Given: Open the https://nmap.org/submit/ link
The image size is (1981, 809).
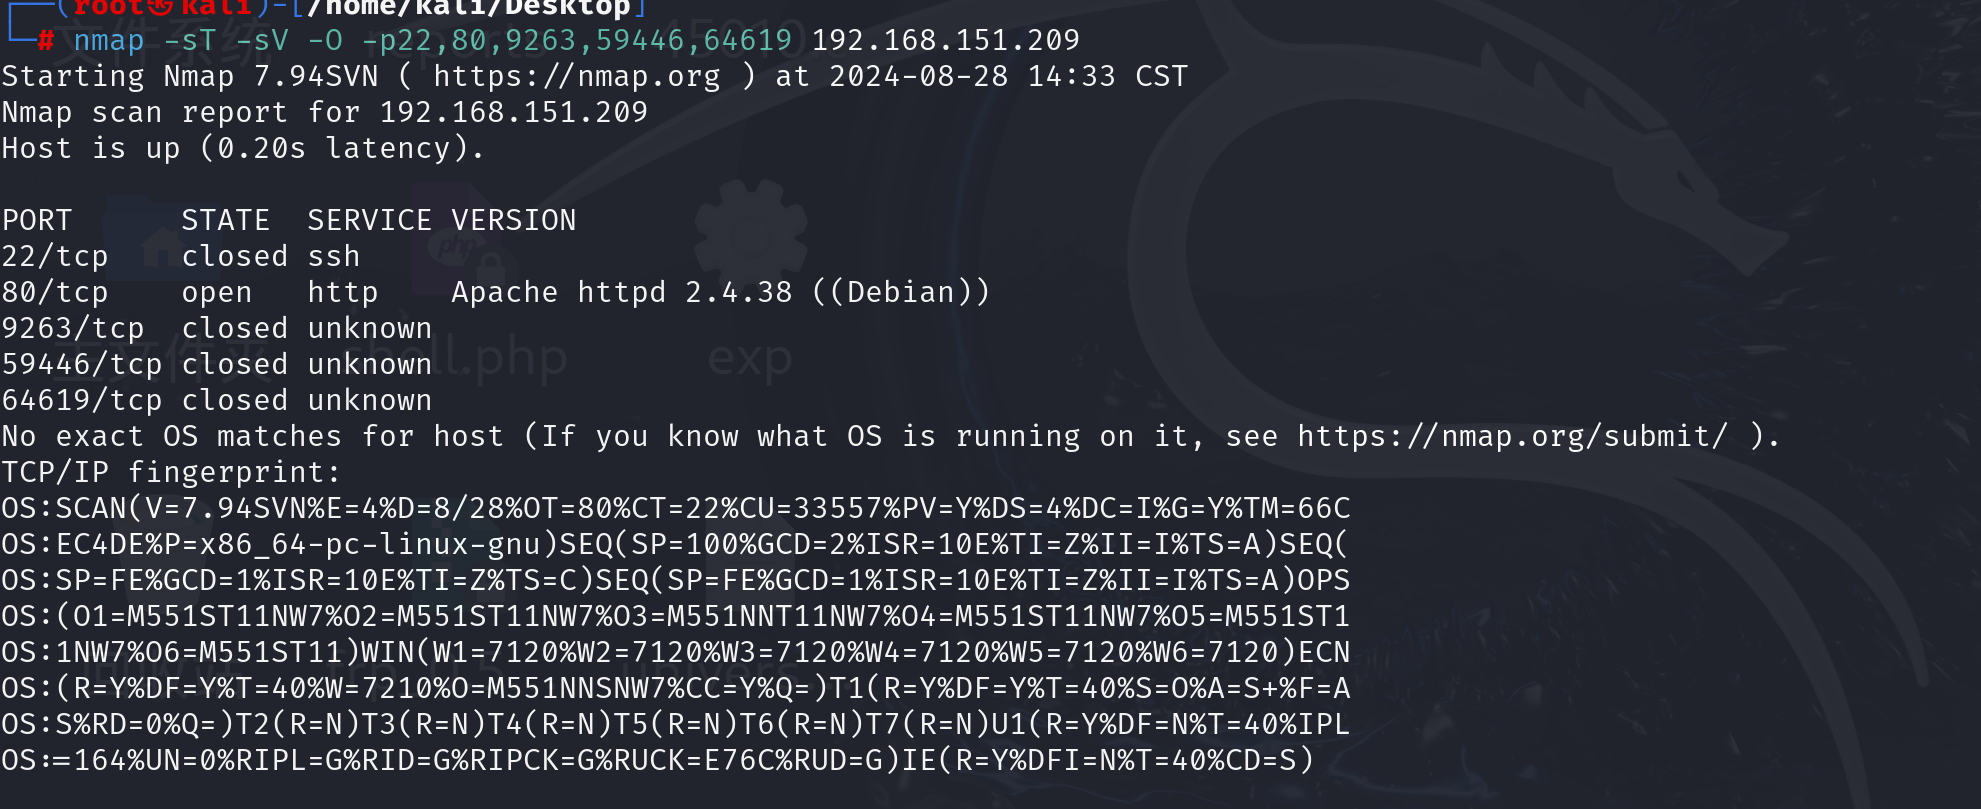Looking at the screenshot, I should [x=1512, y=437].
